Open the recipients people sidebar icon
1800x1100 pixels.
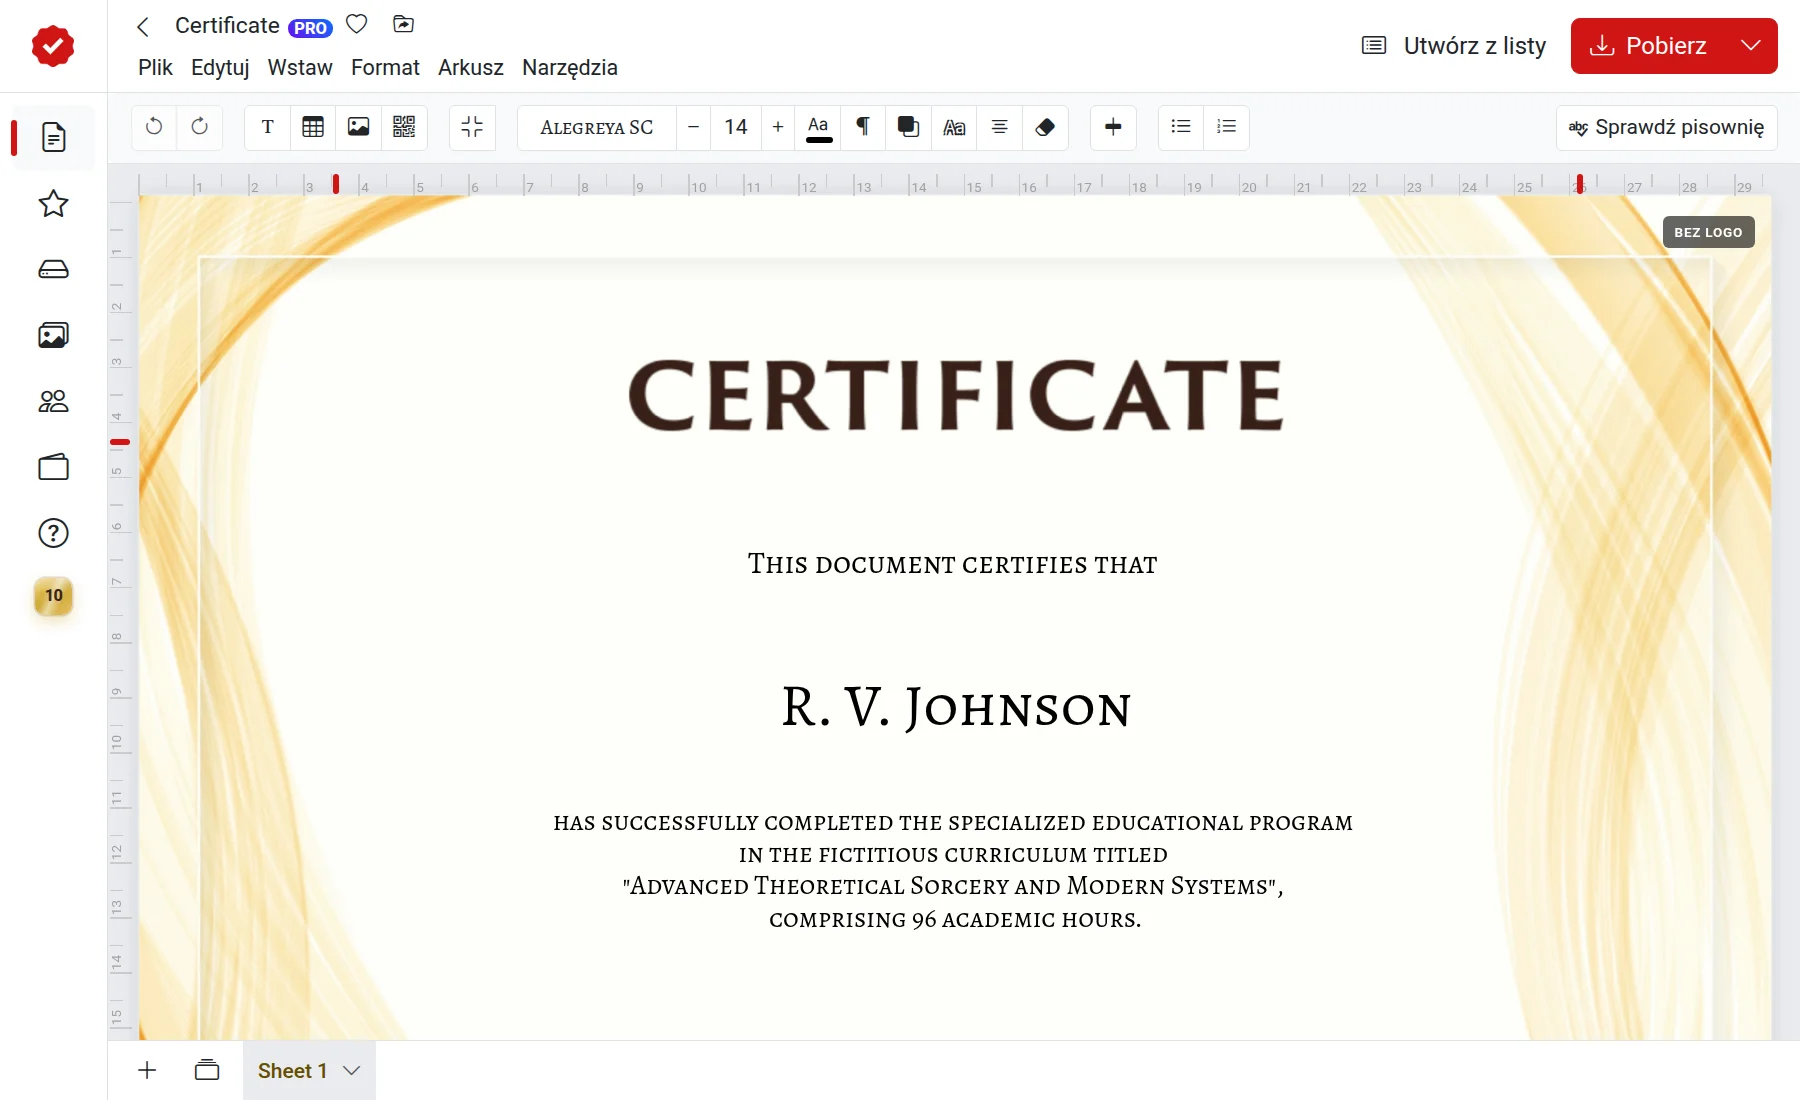[x=53, y=401]
